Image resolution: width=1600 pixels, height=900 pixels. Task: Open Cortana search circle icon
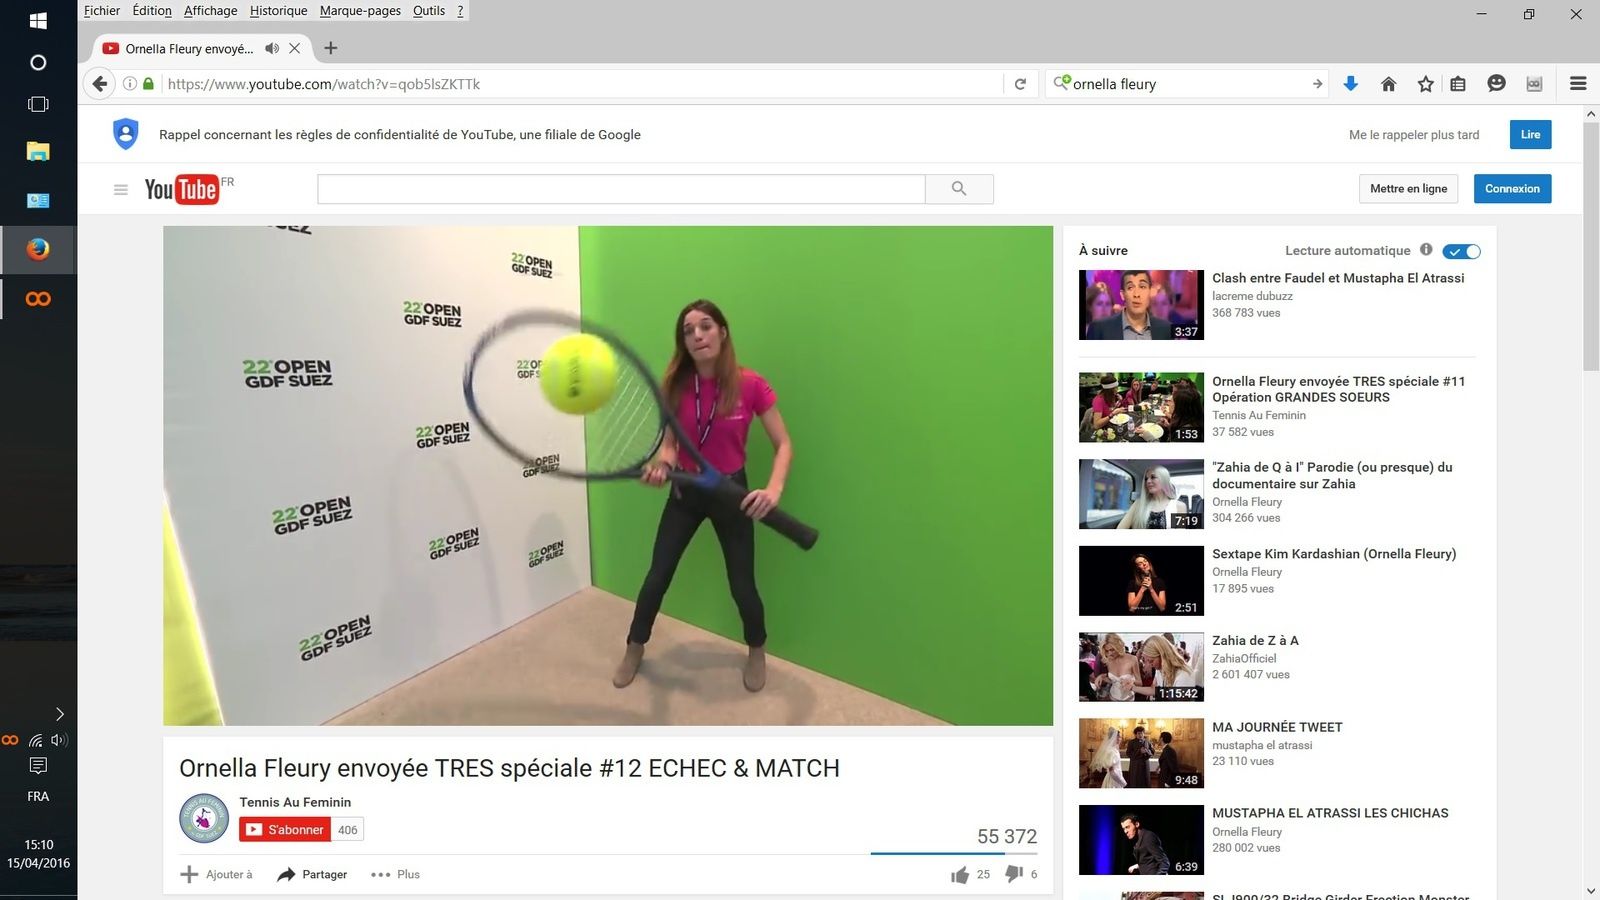(x=38, y=62)
